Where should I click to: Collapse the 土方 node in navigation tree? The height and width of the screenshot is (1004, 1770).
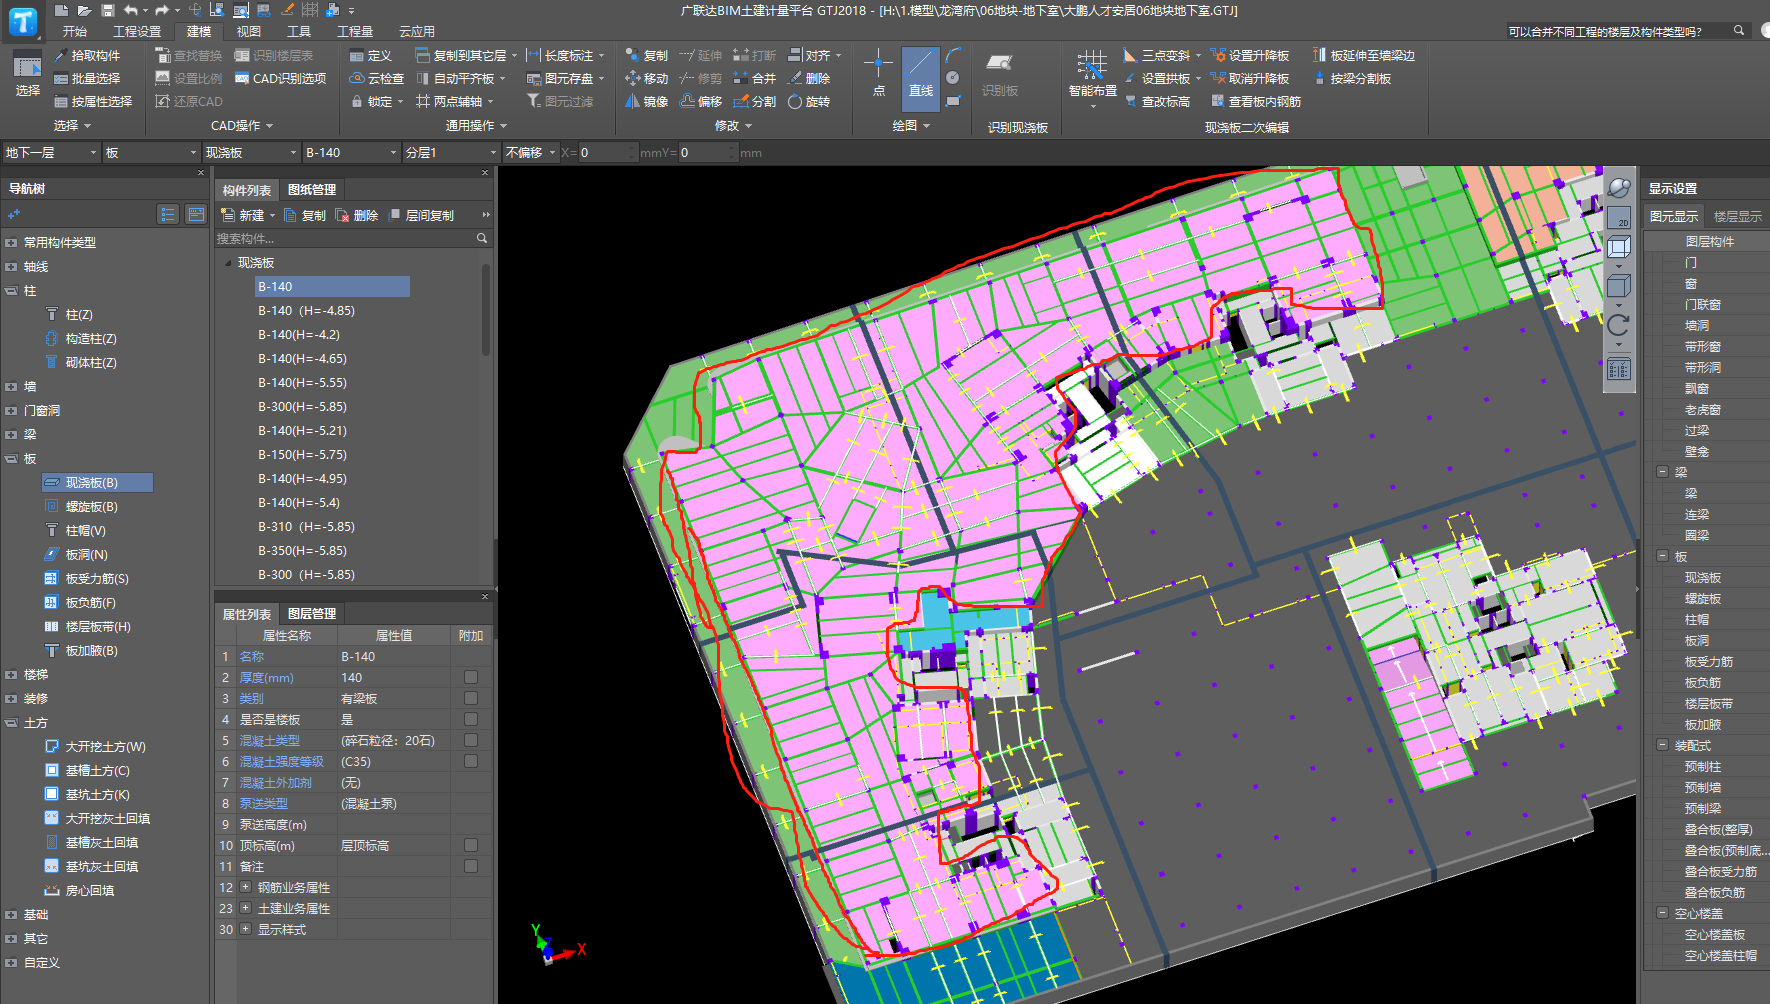pyautogui.click(x=11, y=723)
